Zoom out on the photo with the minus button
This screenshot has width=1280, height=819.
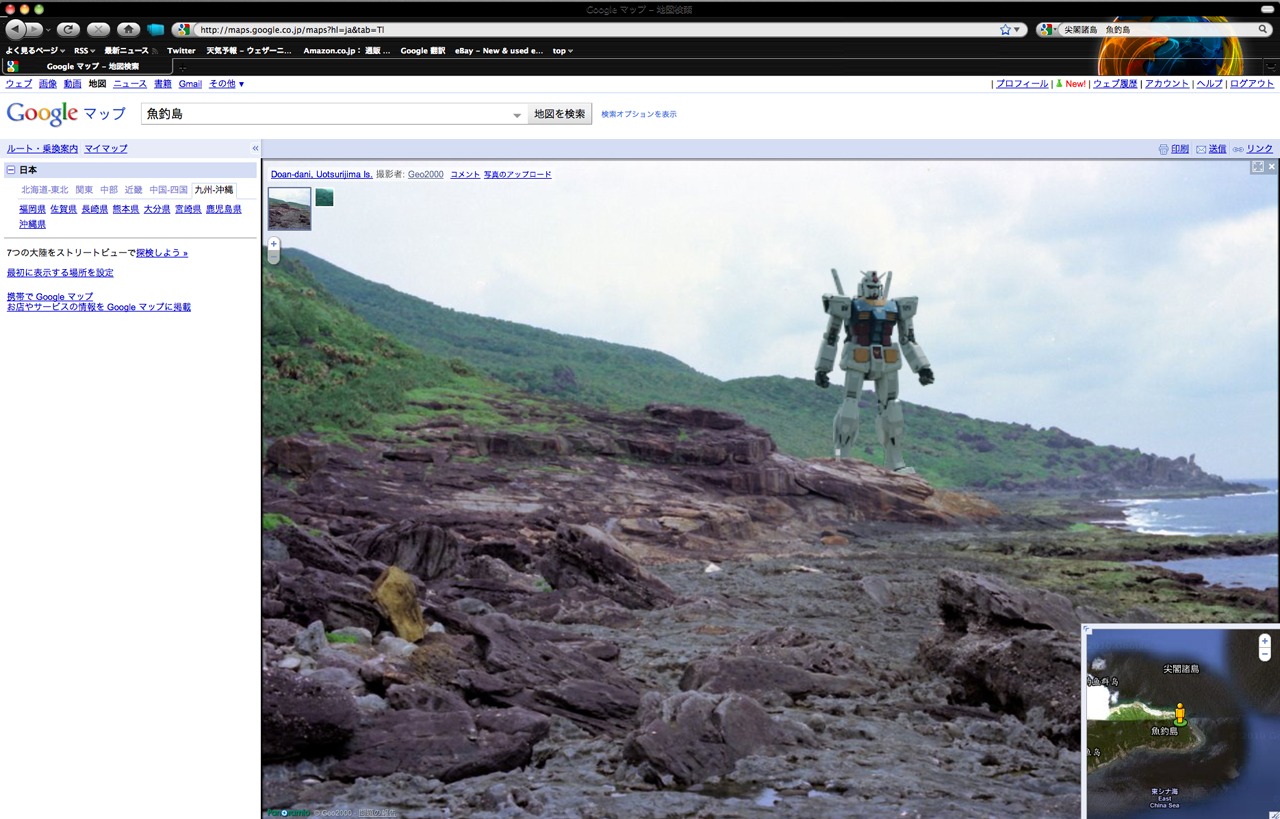point(274,257)
